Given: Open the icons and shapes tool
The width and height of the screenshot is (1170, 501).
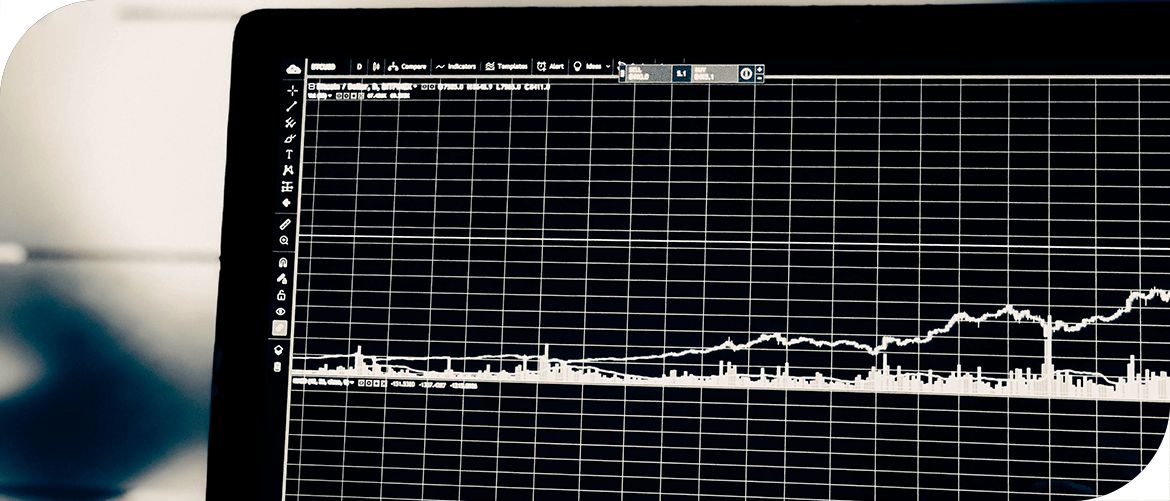Looking at the screenshot, I should 287,202.
